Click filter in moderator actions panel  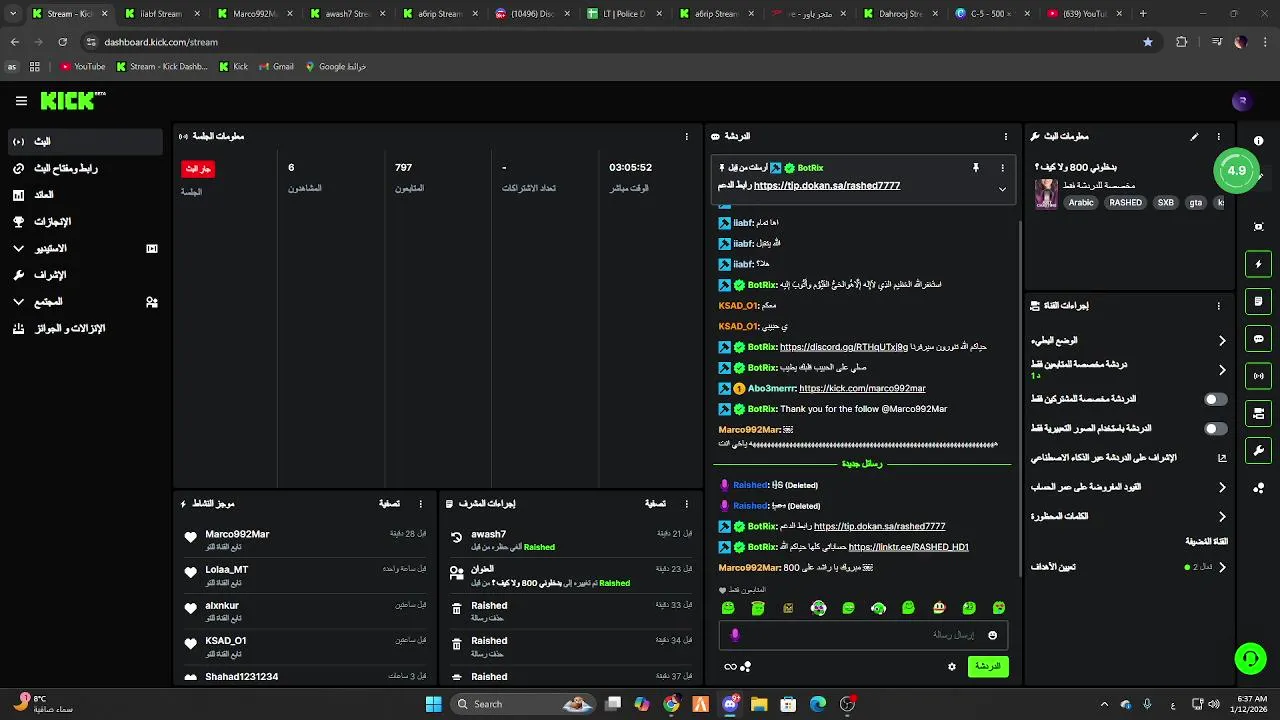click(655, 504)
